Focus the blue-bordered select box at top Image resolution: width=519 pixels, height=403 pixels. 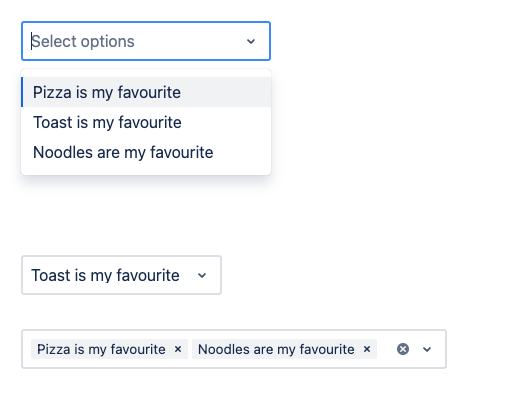coord(146,41)
